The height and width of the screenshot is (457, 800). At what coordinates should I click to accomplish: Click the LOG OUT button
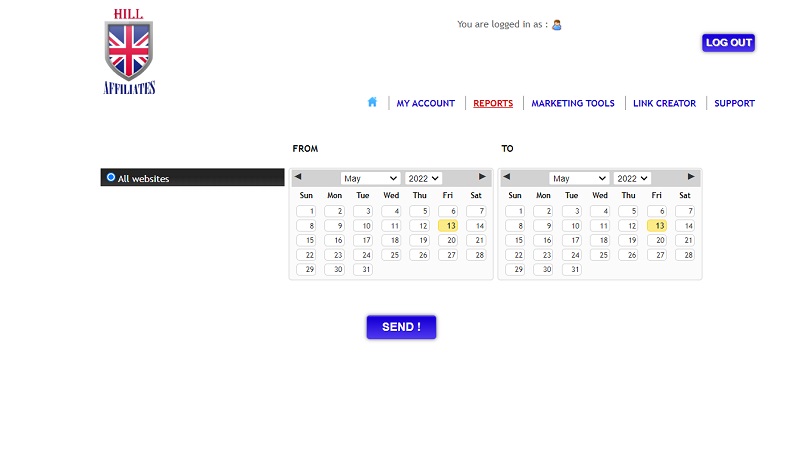click(729, 43)
